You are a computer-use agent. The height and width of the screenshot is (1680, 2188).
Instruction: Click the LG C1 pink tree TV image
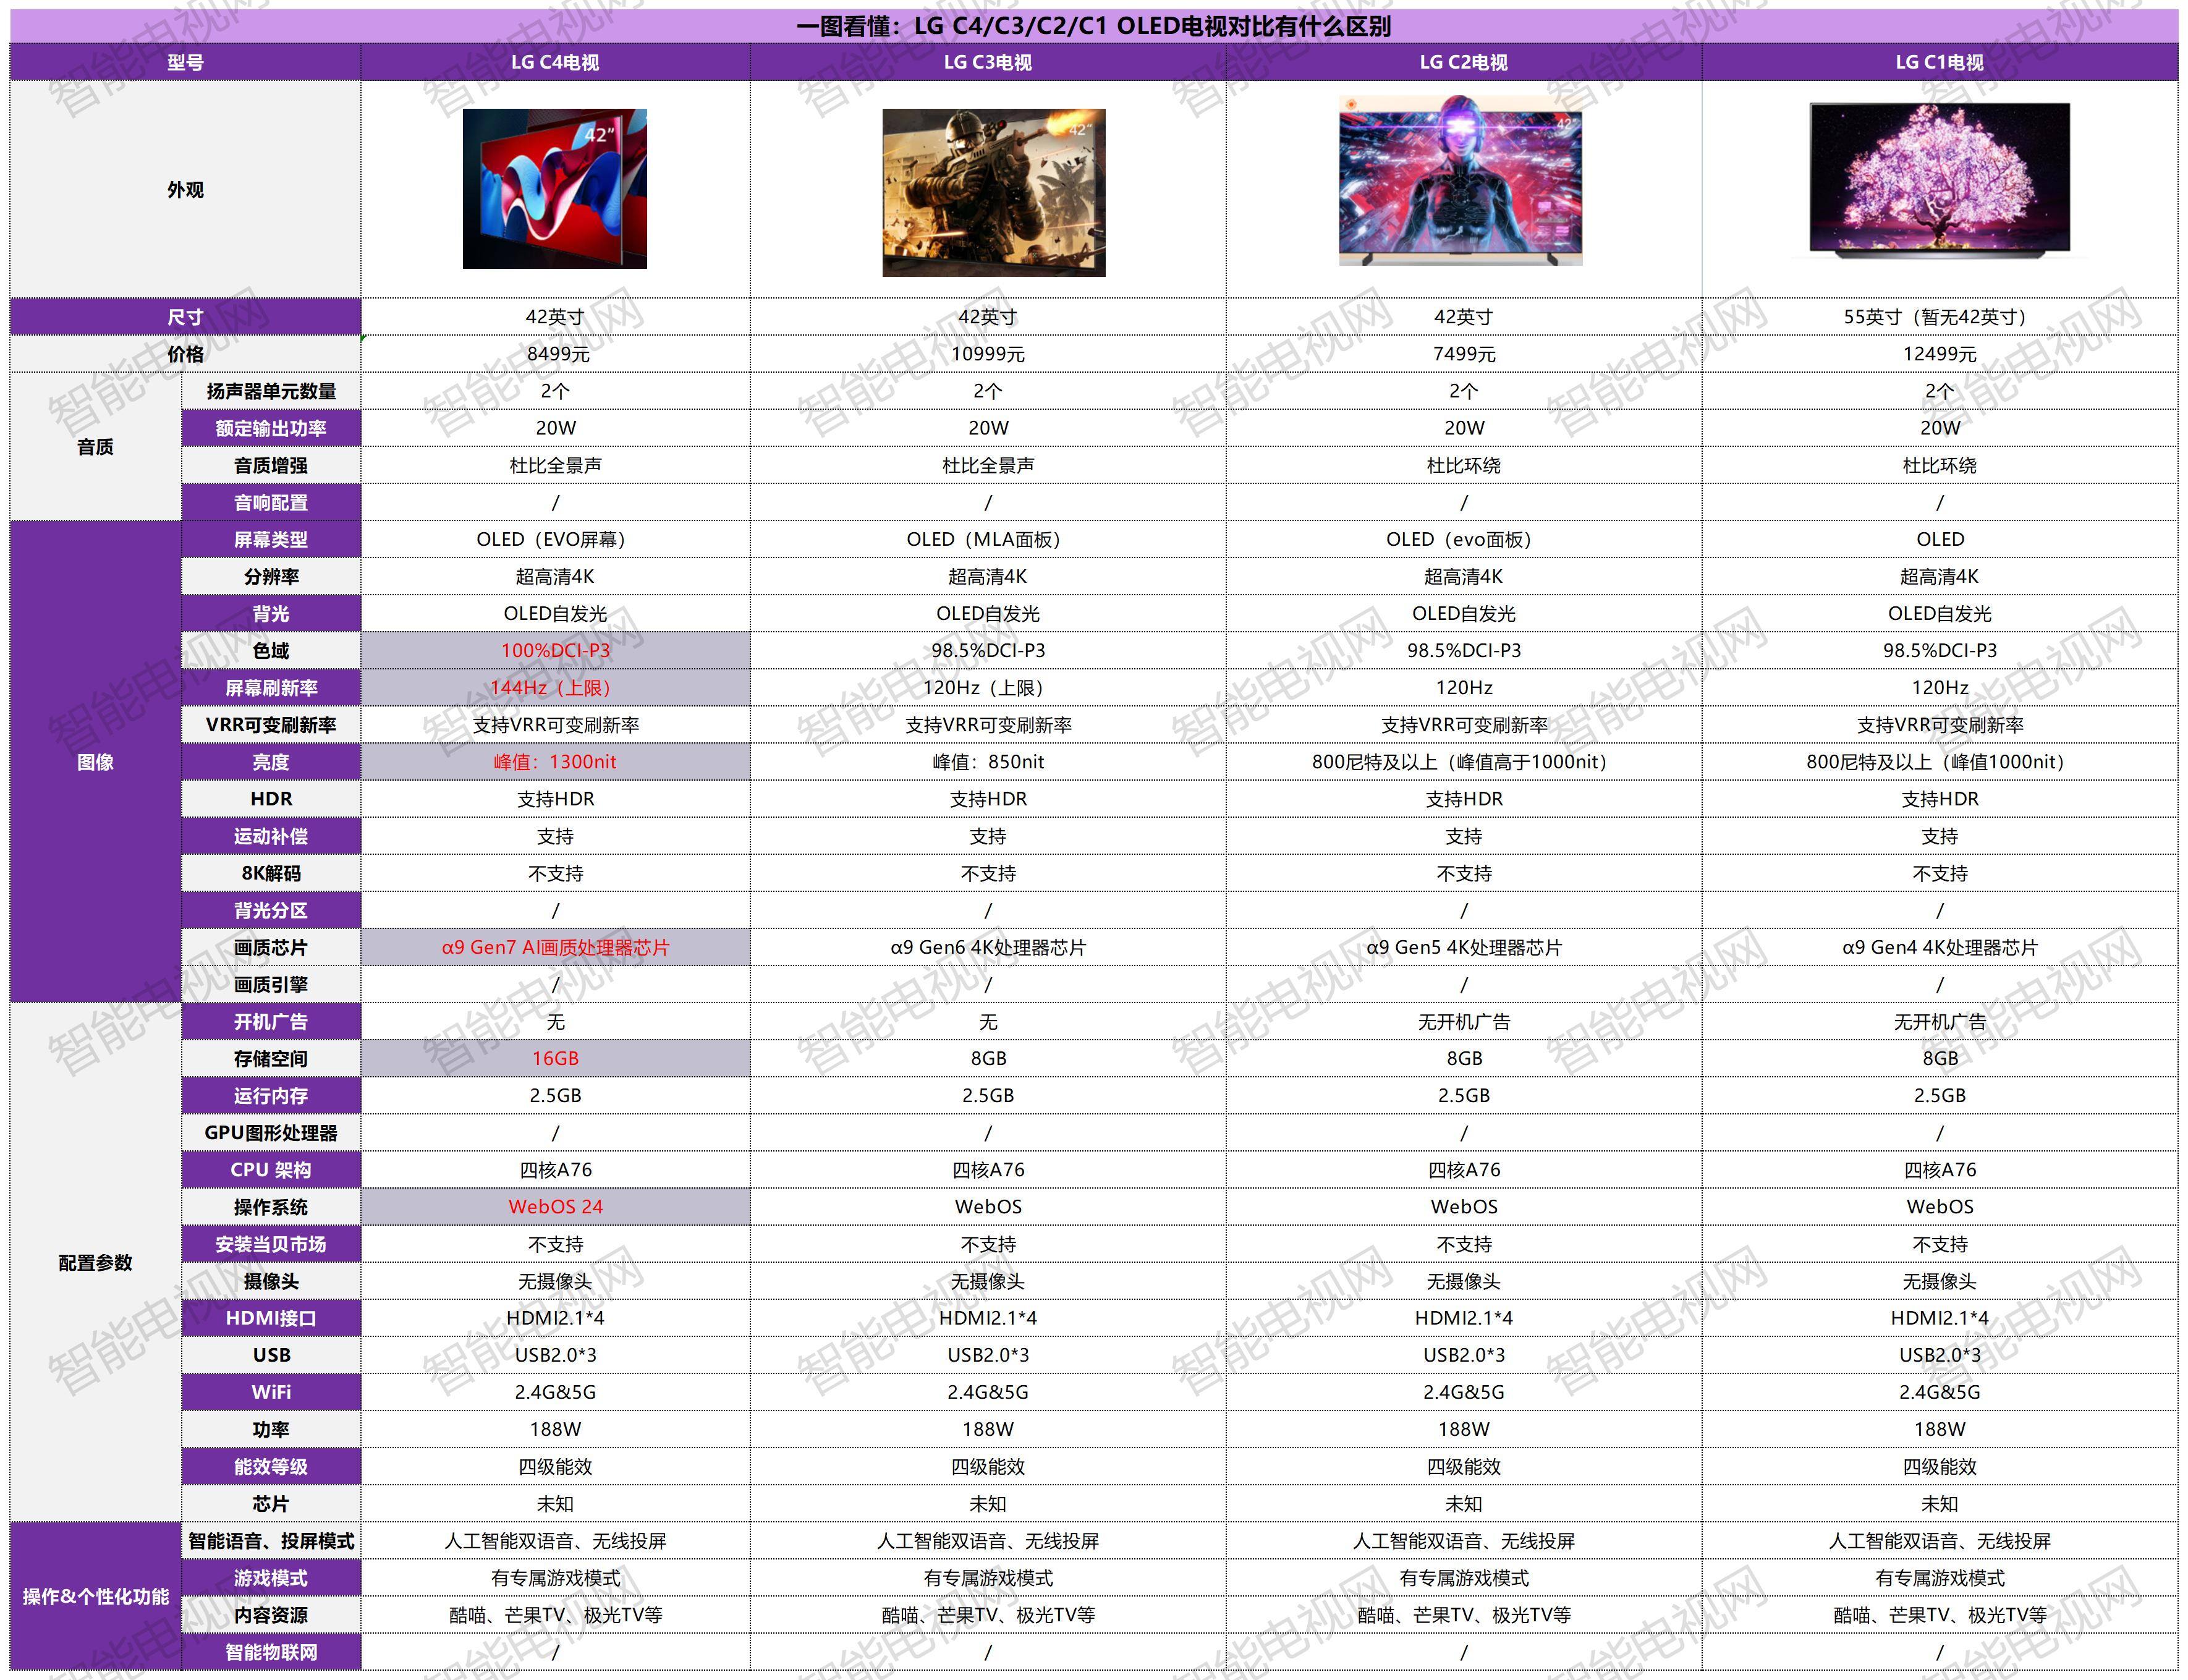click(1939, 180)
